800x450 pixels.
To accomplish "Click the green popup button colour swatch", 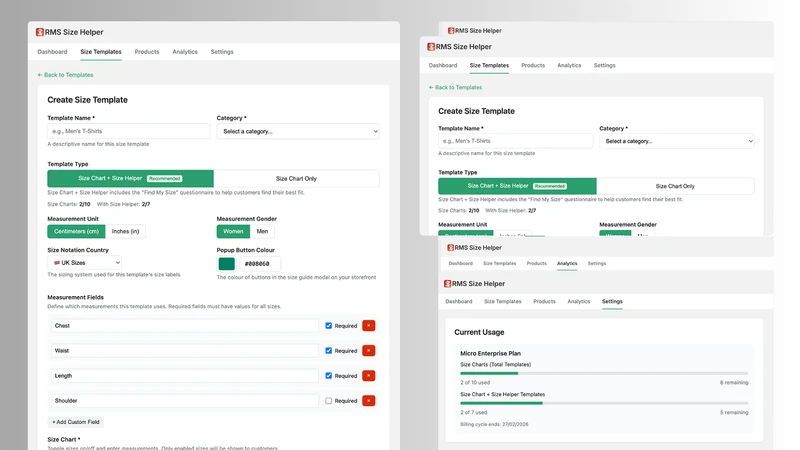I will click(x=227, y=263).
